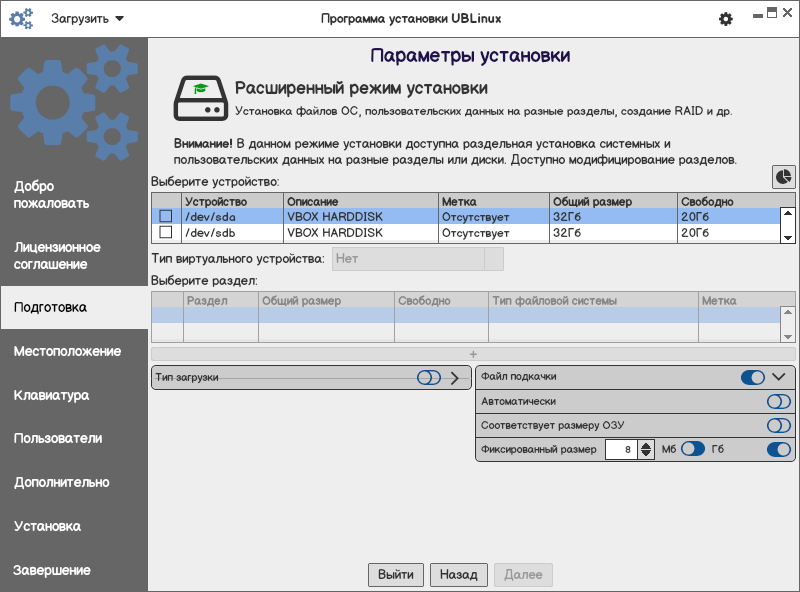Open the pie chart partition editor button
Image resolution: width=800 pixels, height=592 pixels.
[x=783, y=176]
